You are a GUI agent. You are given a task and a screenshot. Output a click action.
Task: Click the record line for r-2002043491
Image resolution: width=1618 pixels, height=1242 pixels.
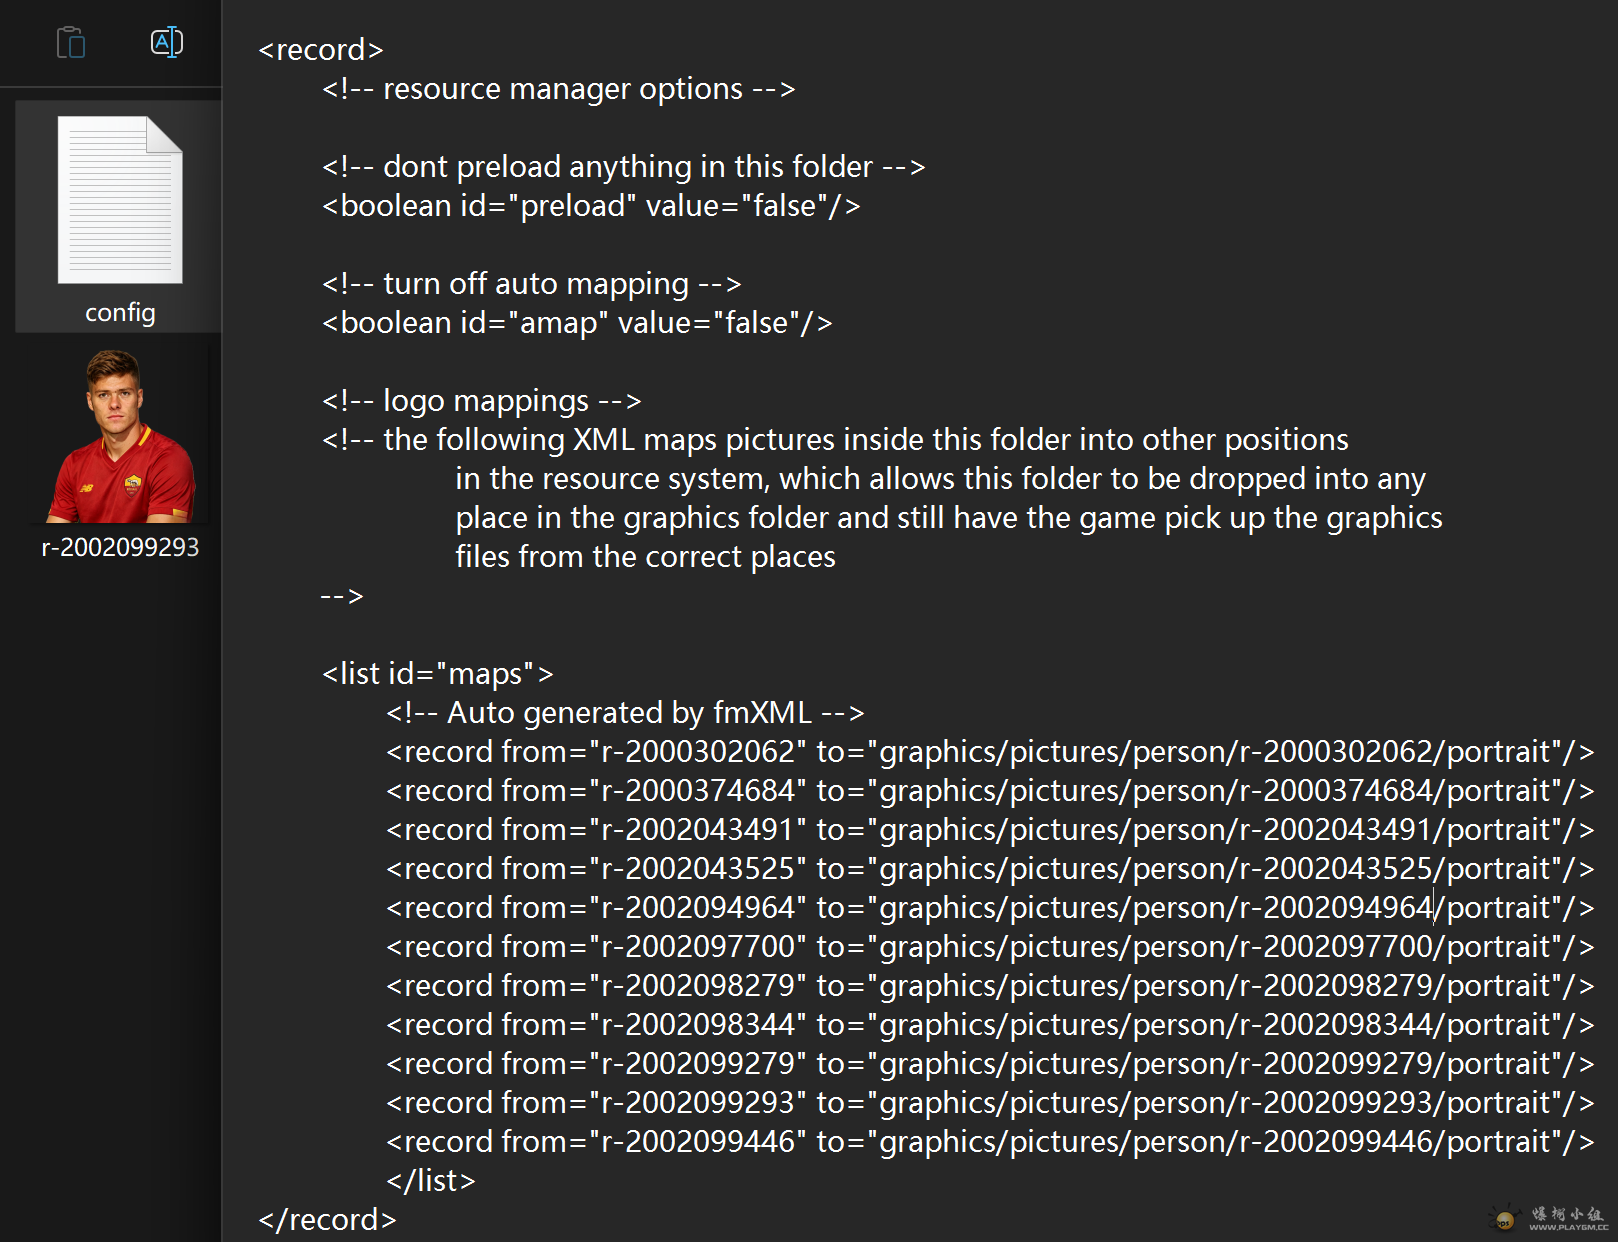(990, 829)
